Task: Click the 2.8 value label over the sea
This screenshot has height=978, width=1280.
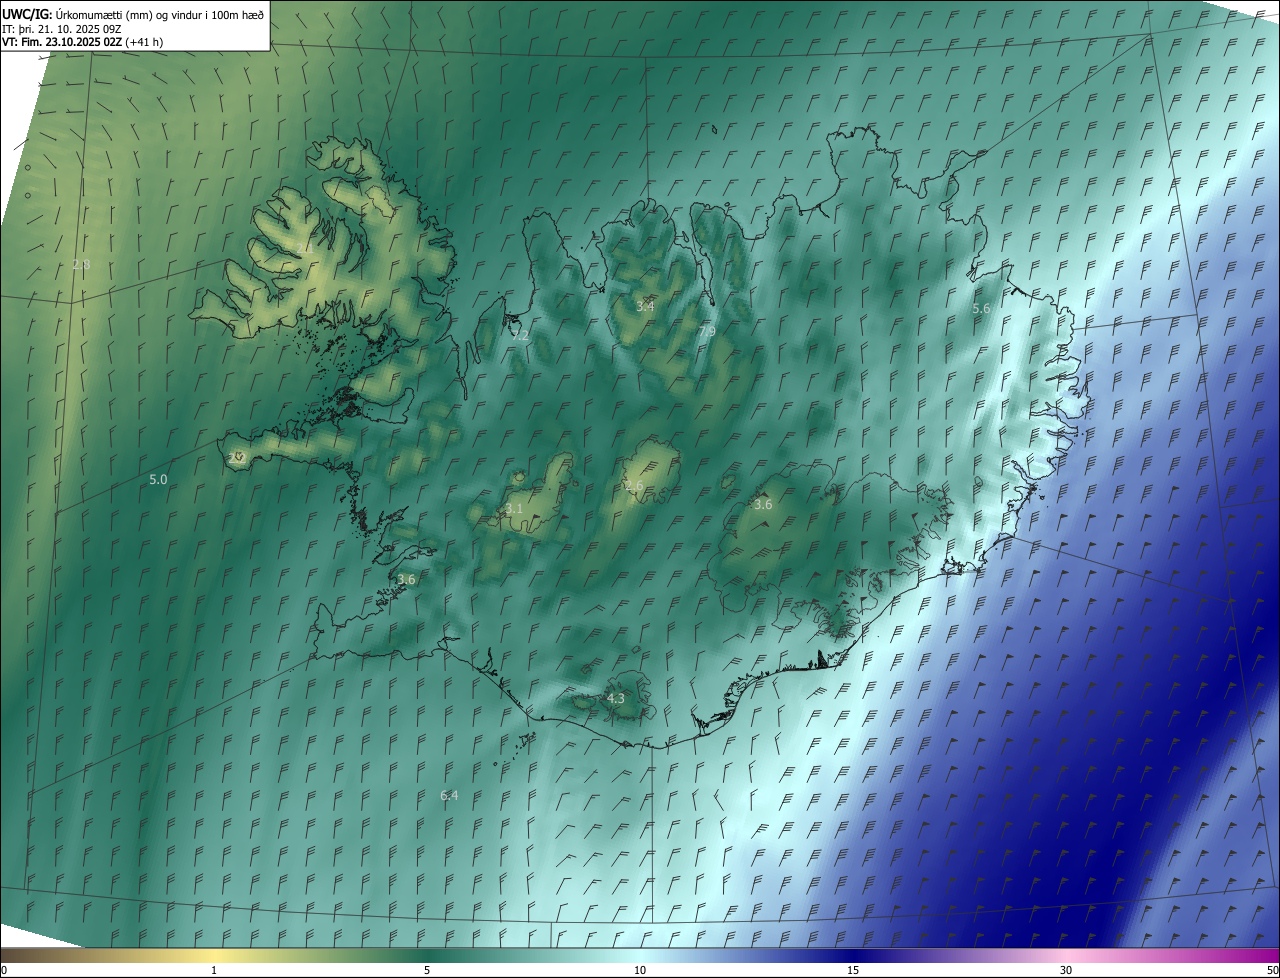Action: point(81,265)
